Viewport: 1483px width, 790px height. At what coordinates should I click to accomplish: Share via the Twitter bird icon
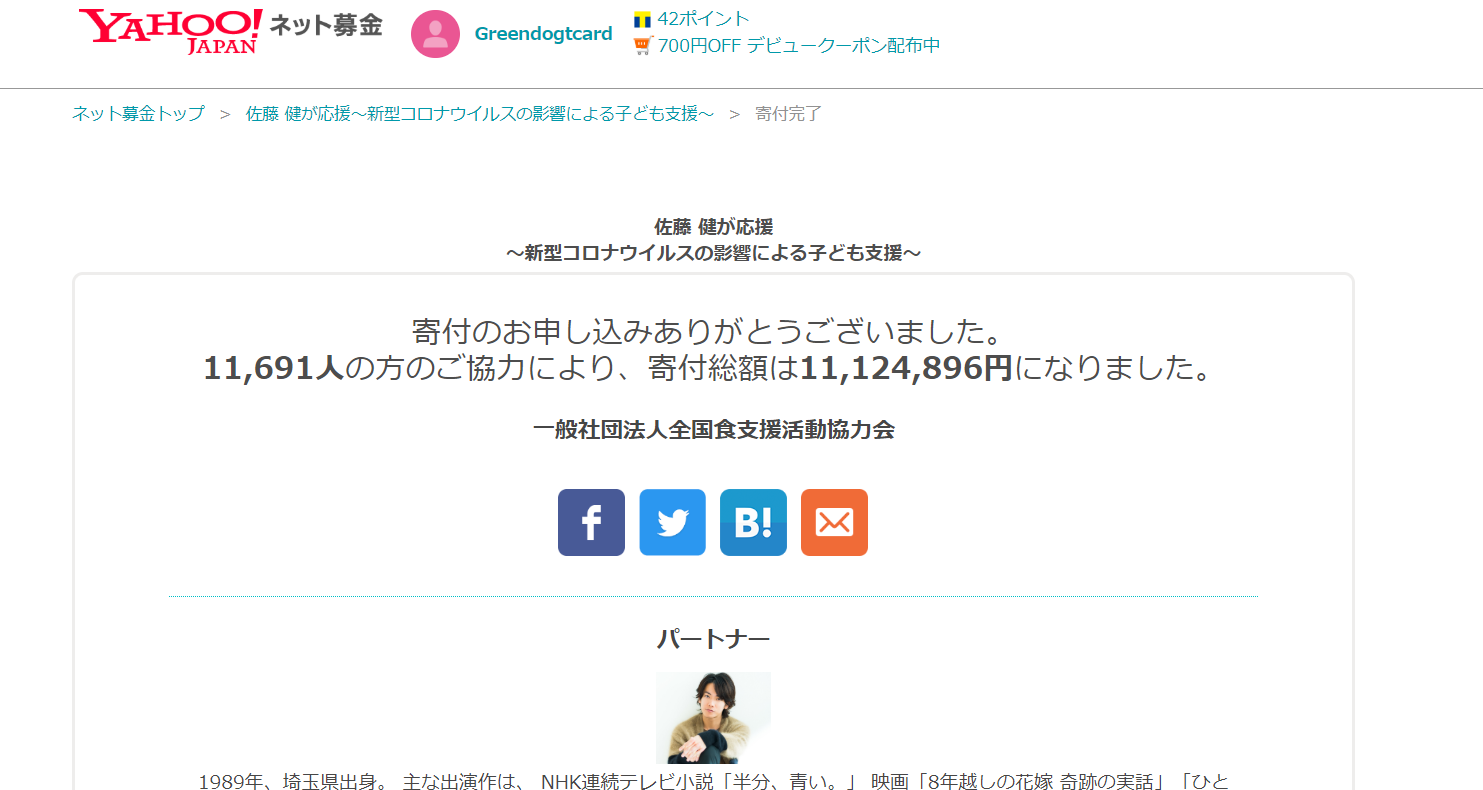coord(672,522)
